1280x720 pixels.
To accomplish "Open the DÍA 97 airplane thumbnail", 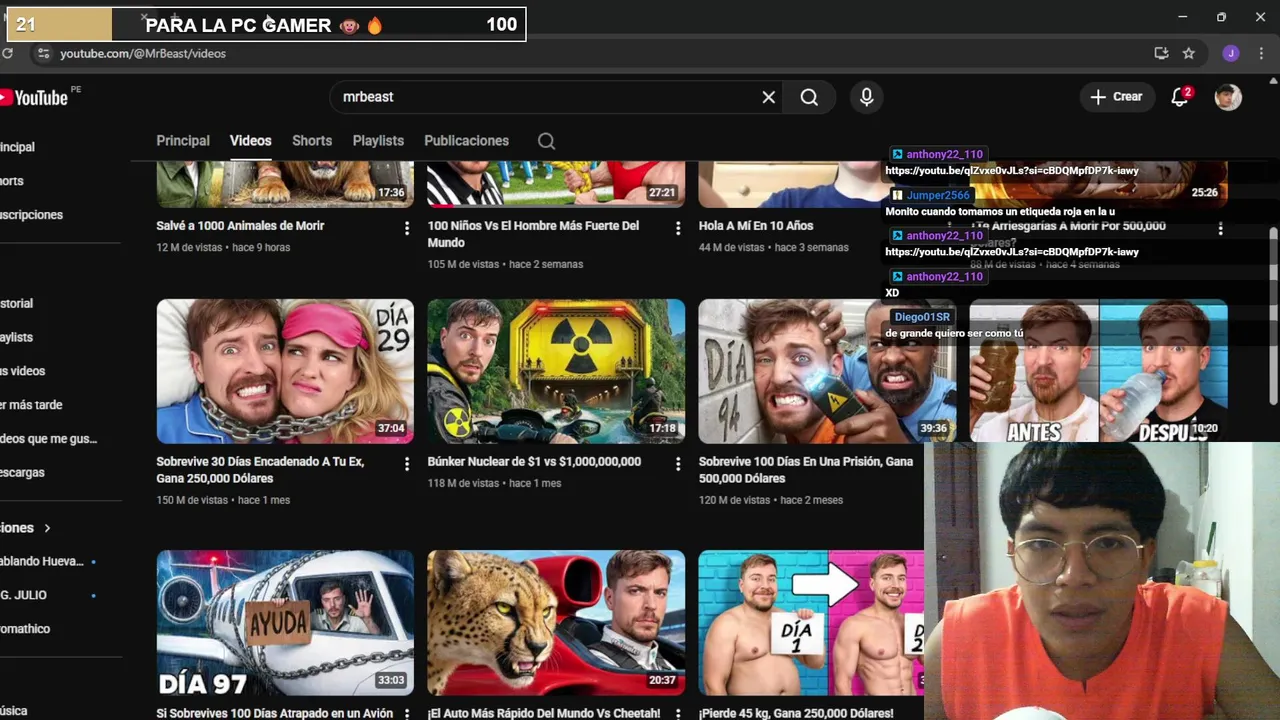I will pos(285,622).
